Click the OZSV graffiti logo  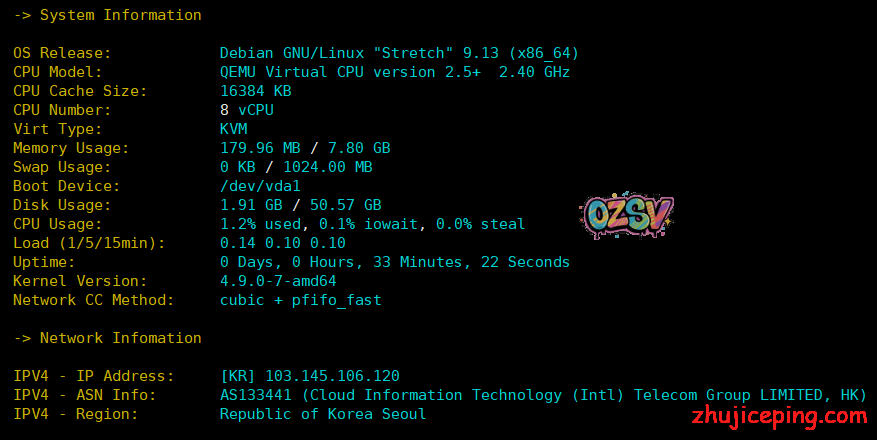pos(626,216)
